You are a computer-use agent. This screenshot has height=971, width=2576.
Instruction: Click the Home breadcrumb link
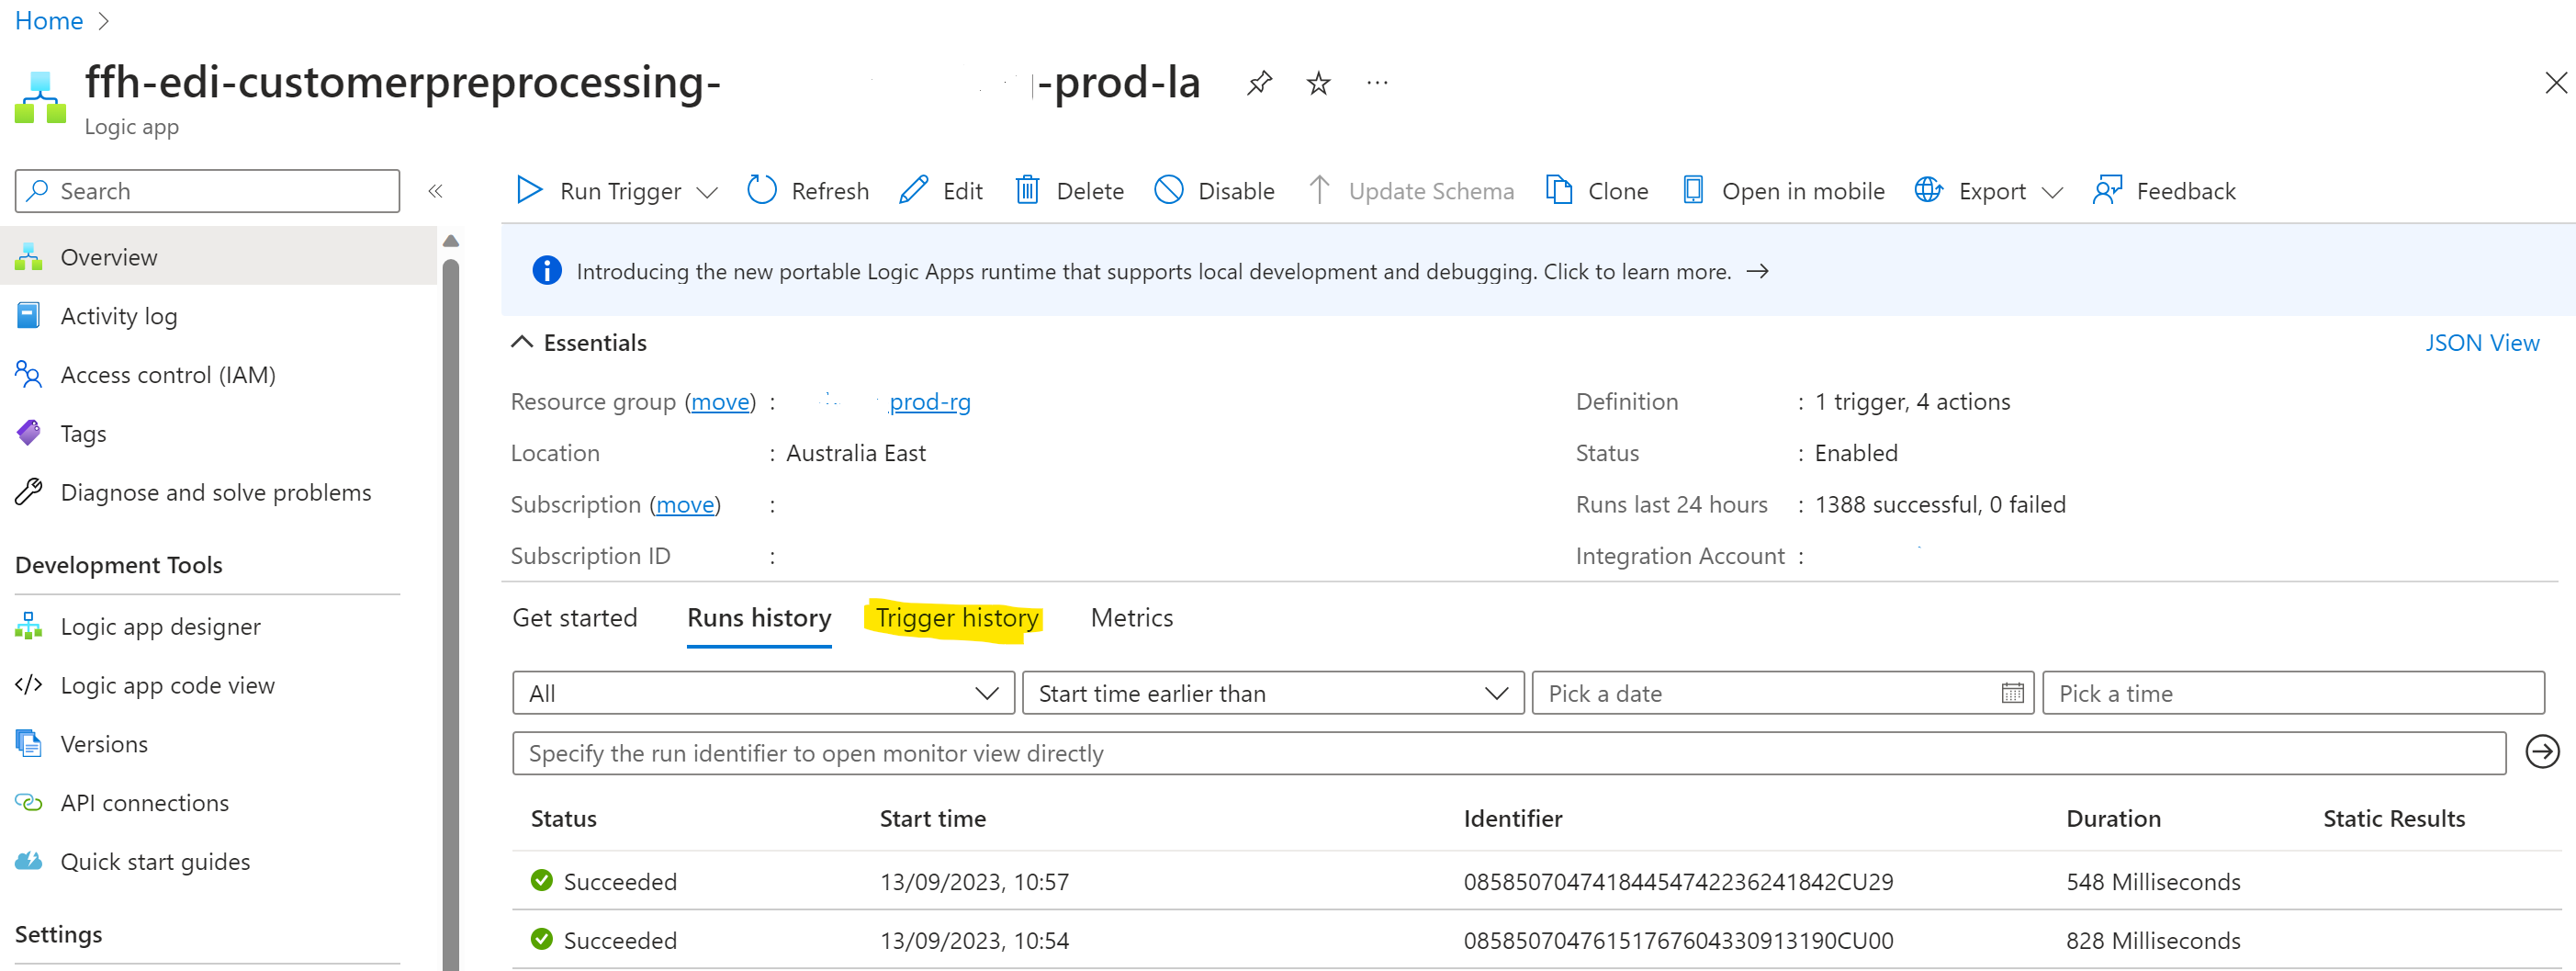(x=49, y=20)
